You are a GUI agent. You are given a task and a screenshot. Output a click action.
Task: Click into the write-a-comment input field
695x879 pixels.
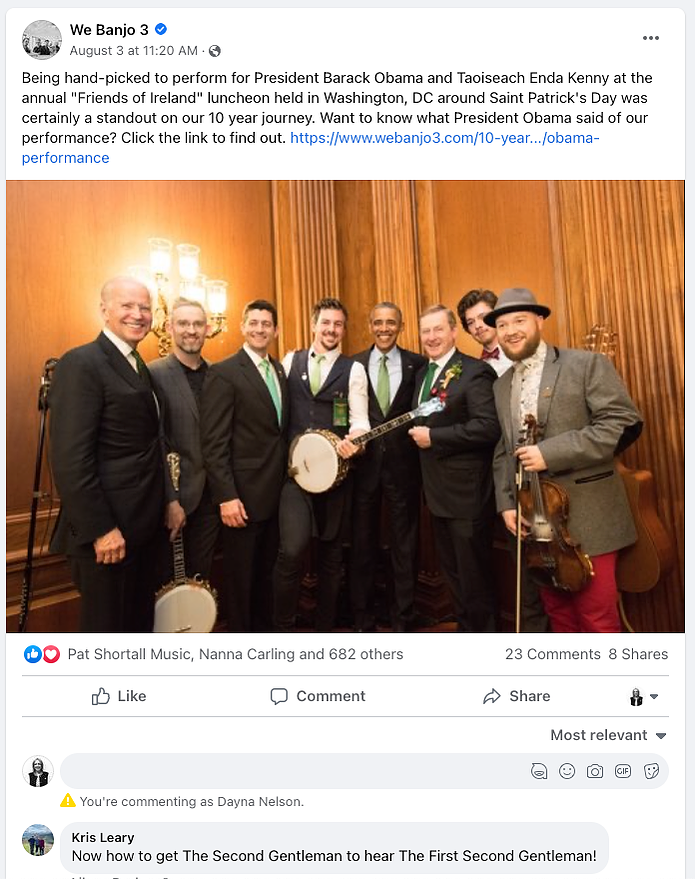pyautogui.click(x=291, y=771)
